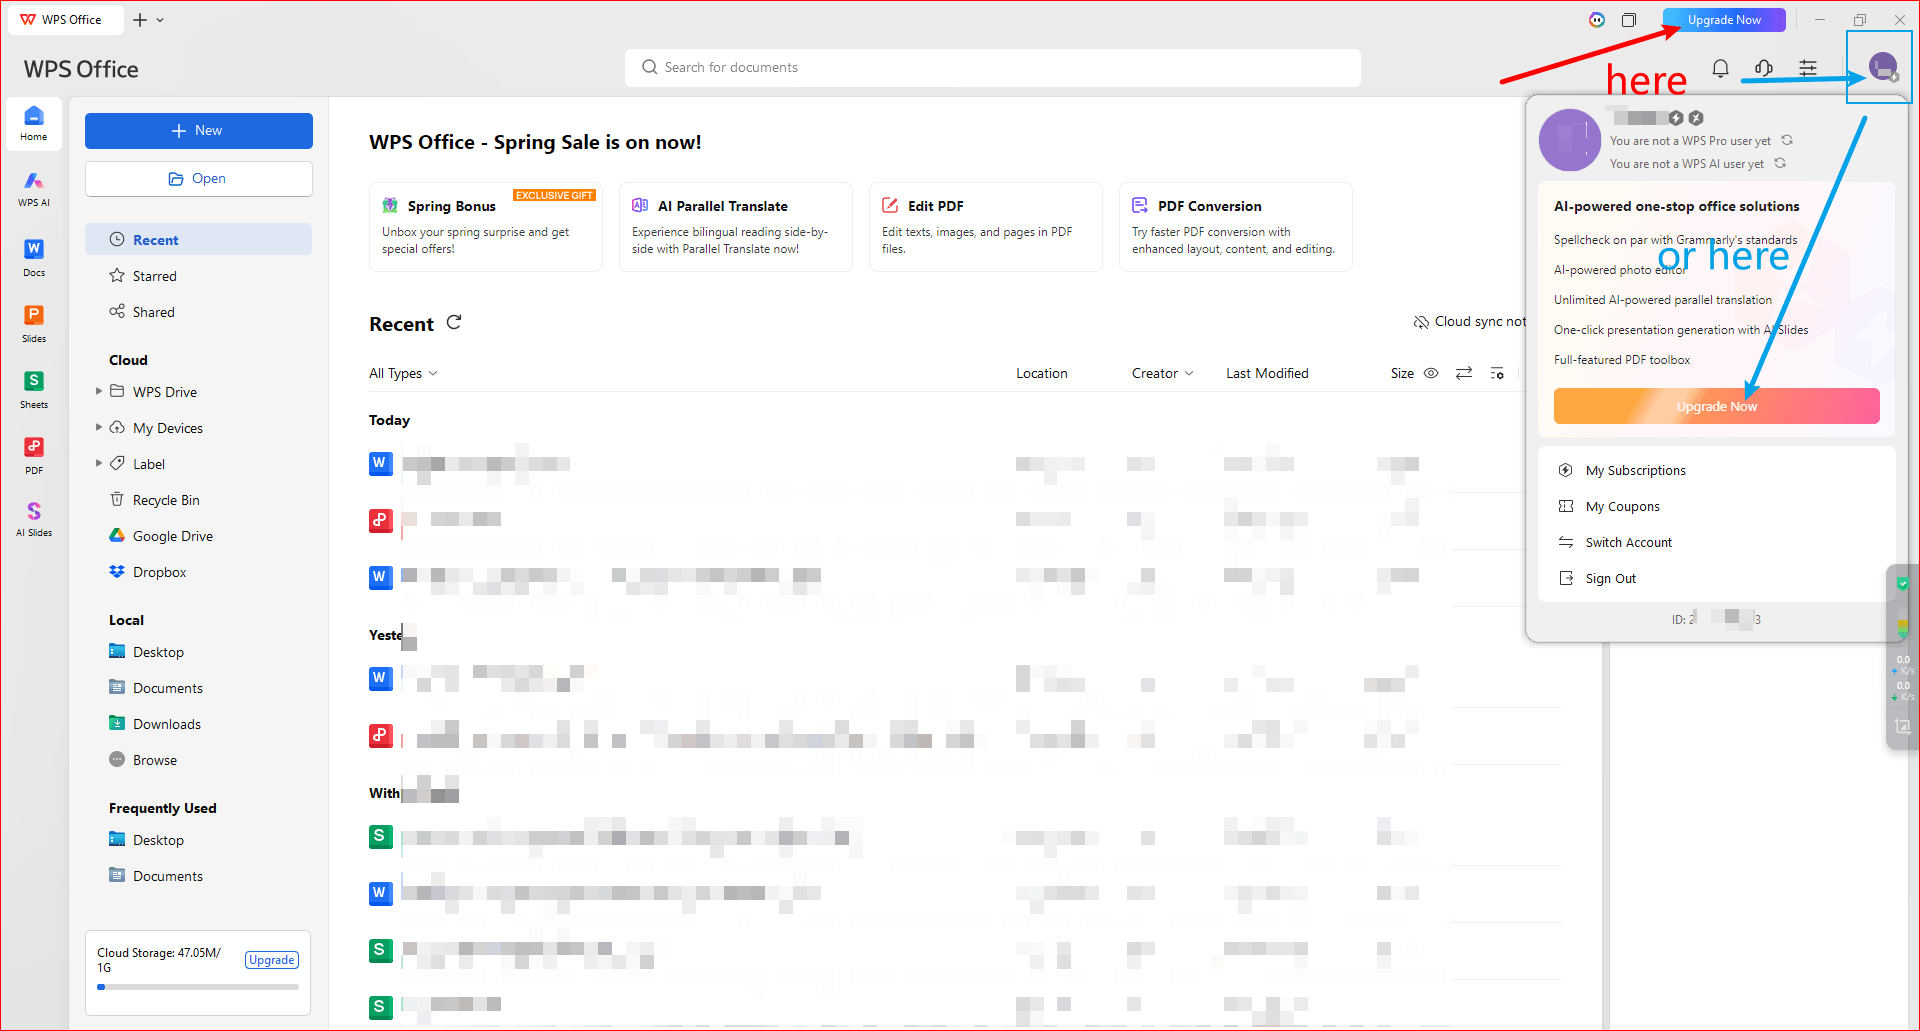Refresh WPS AI user status
The height and width of the screenshot is (1031, 1920).
[1780, 163]
